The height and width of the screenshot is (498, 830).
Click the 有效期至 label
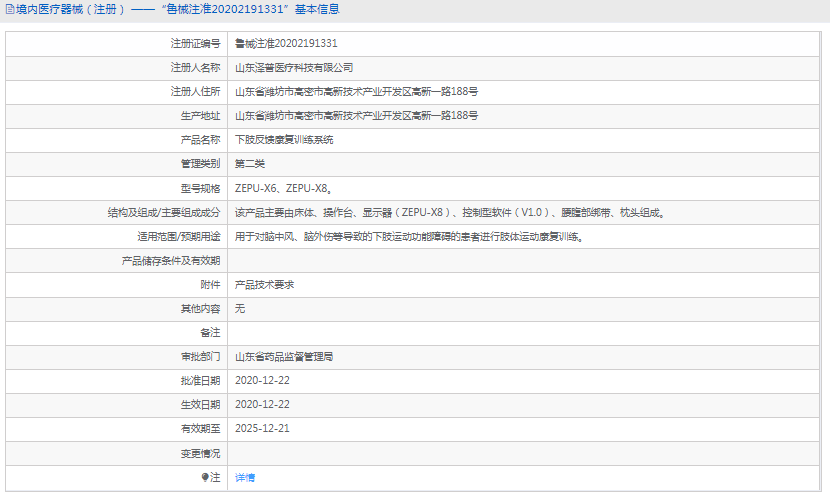200,428
